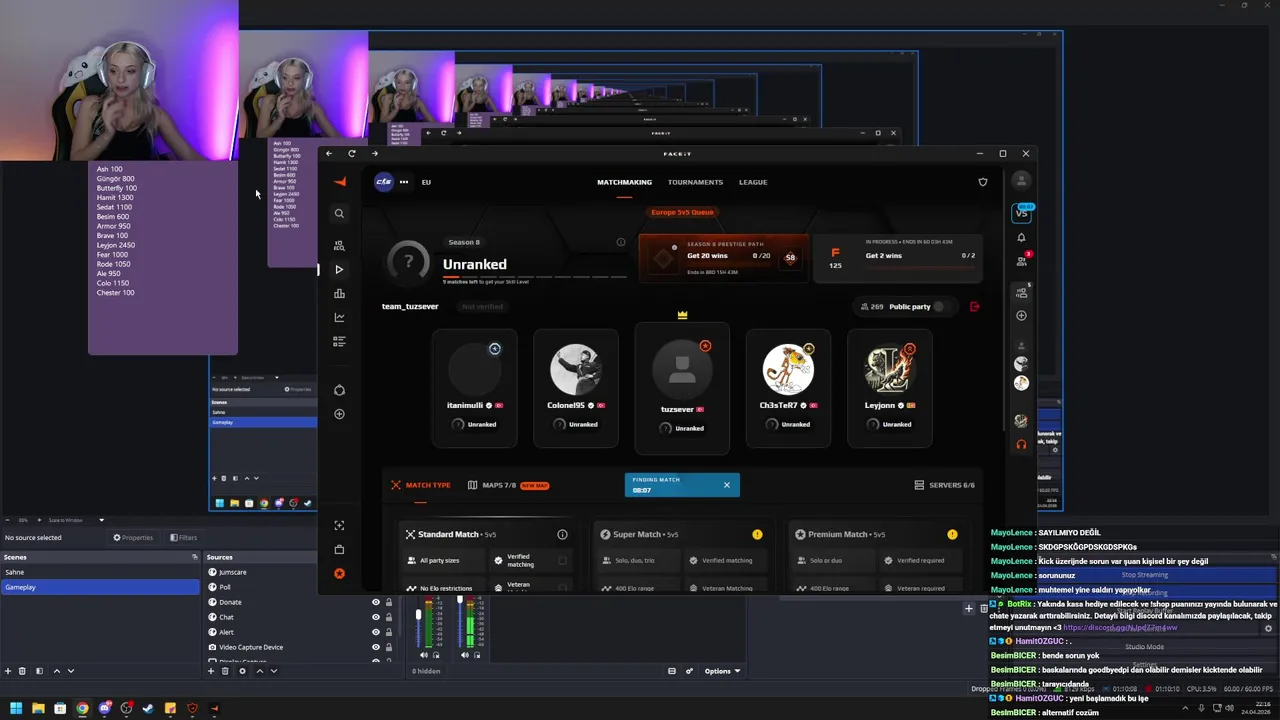This screenshot has height=720, width=1280.
Task: Open FACEIT notifications bell
Action: [x=1021, y=237]
